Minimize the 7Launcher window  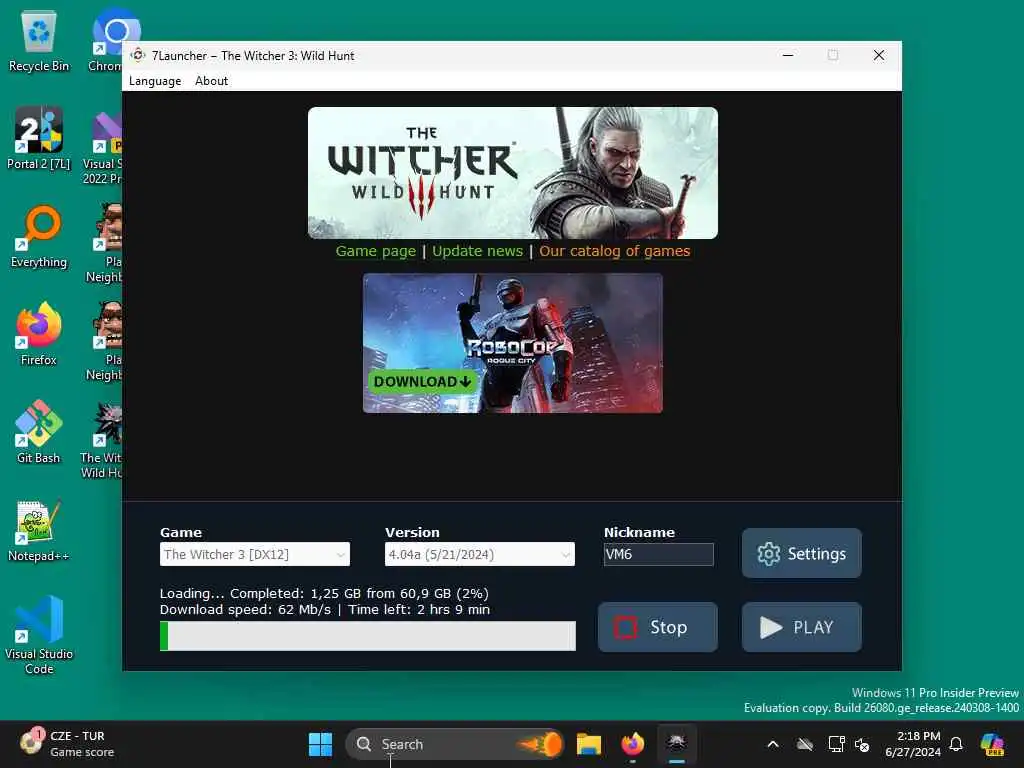coord(788,56)
